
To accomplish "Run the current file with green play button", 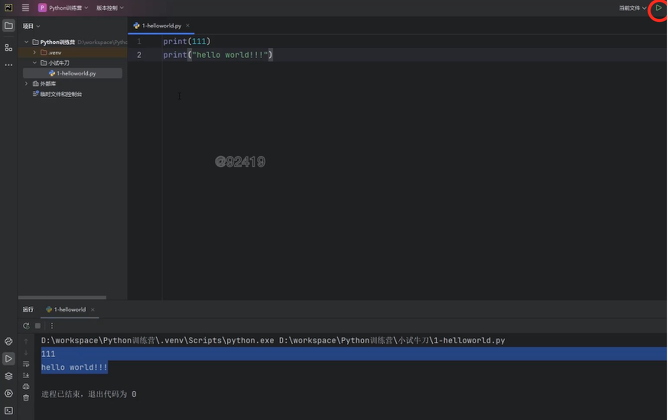I will pyautogui.click(x=659, y=8).
